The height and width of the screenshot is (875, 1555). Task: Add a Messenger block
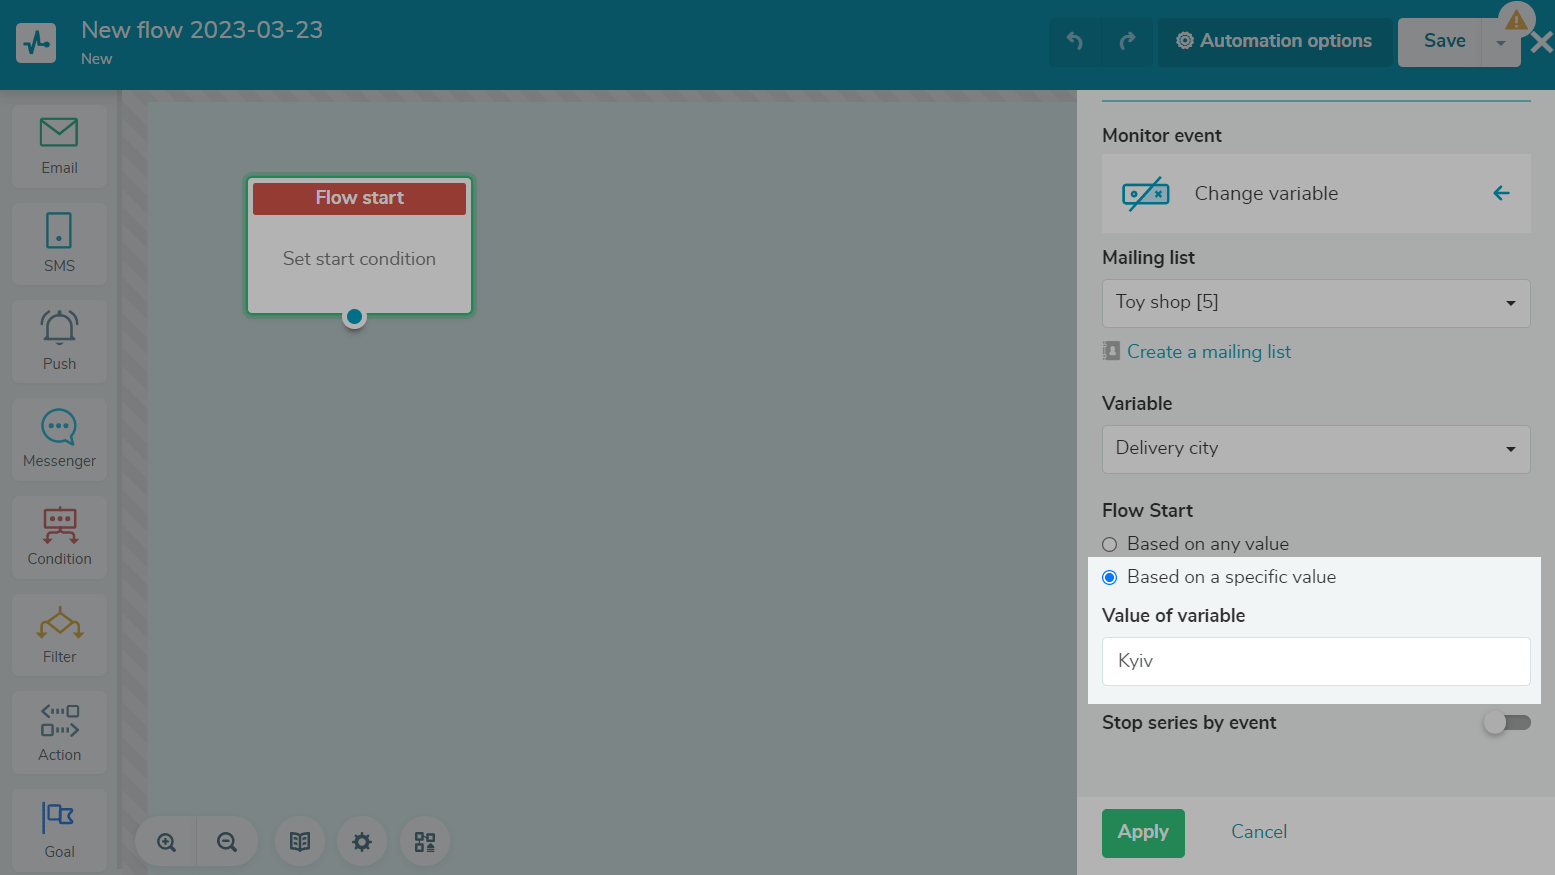[59, 439]
